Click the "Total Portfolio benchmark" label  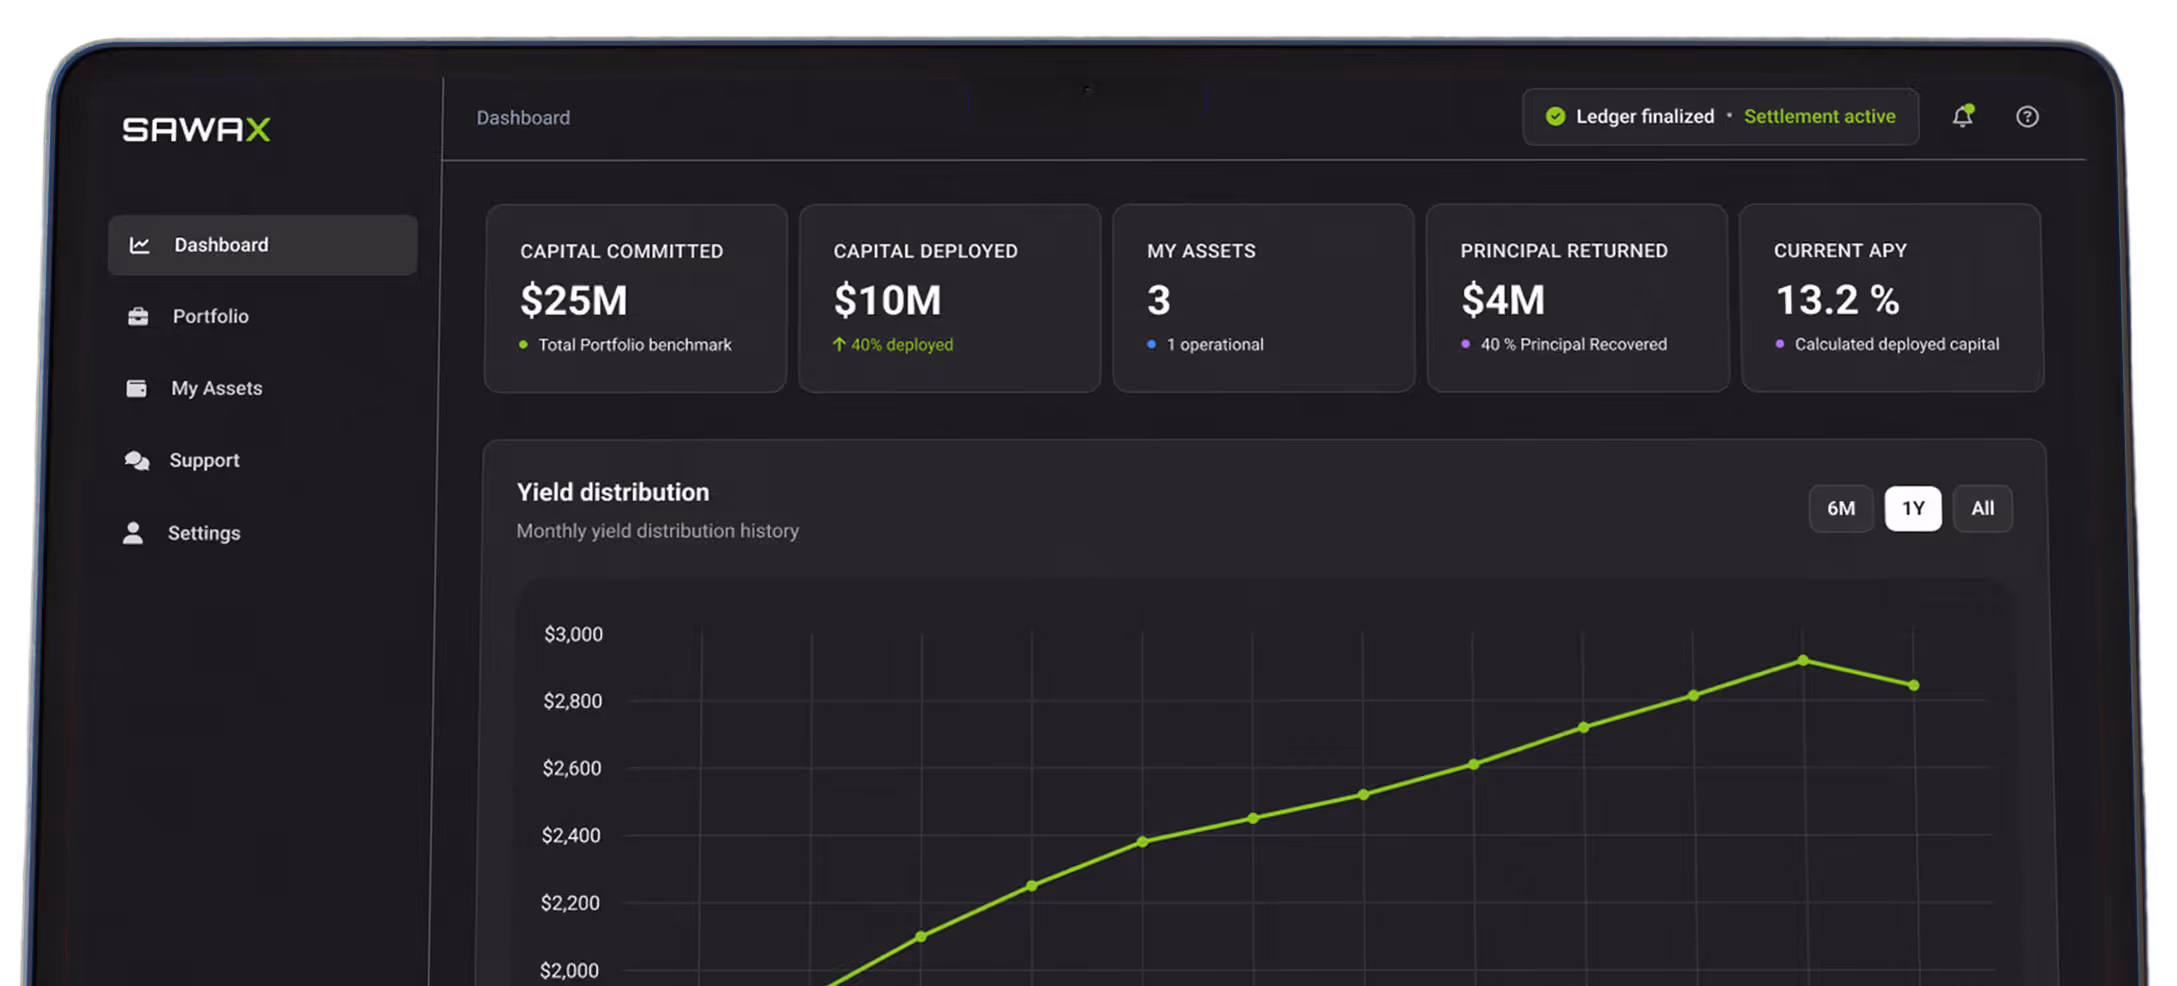(x=635, y=345)
